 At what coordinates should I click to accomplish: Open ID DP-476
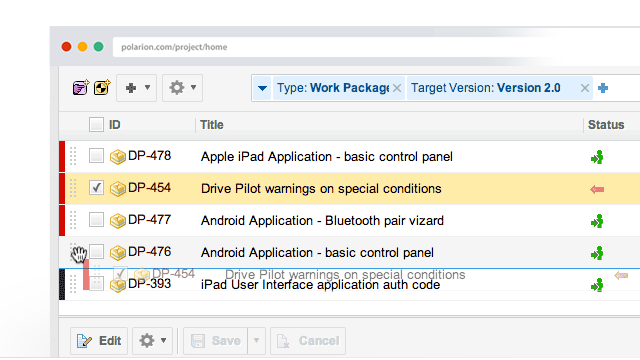[149, 251]
